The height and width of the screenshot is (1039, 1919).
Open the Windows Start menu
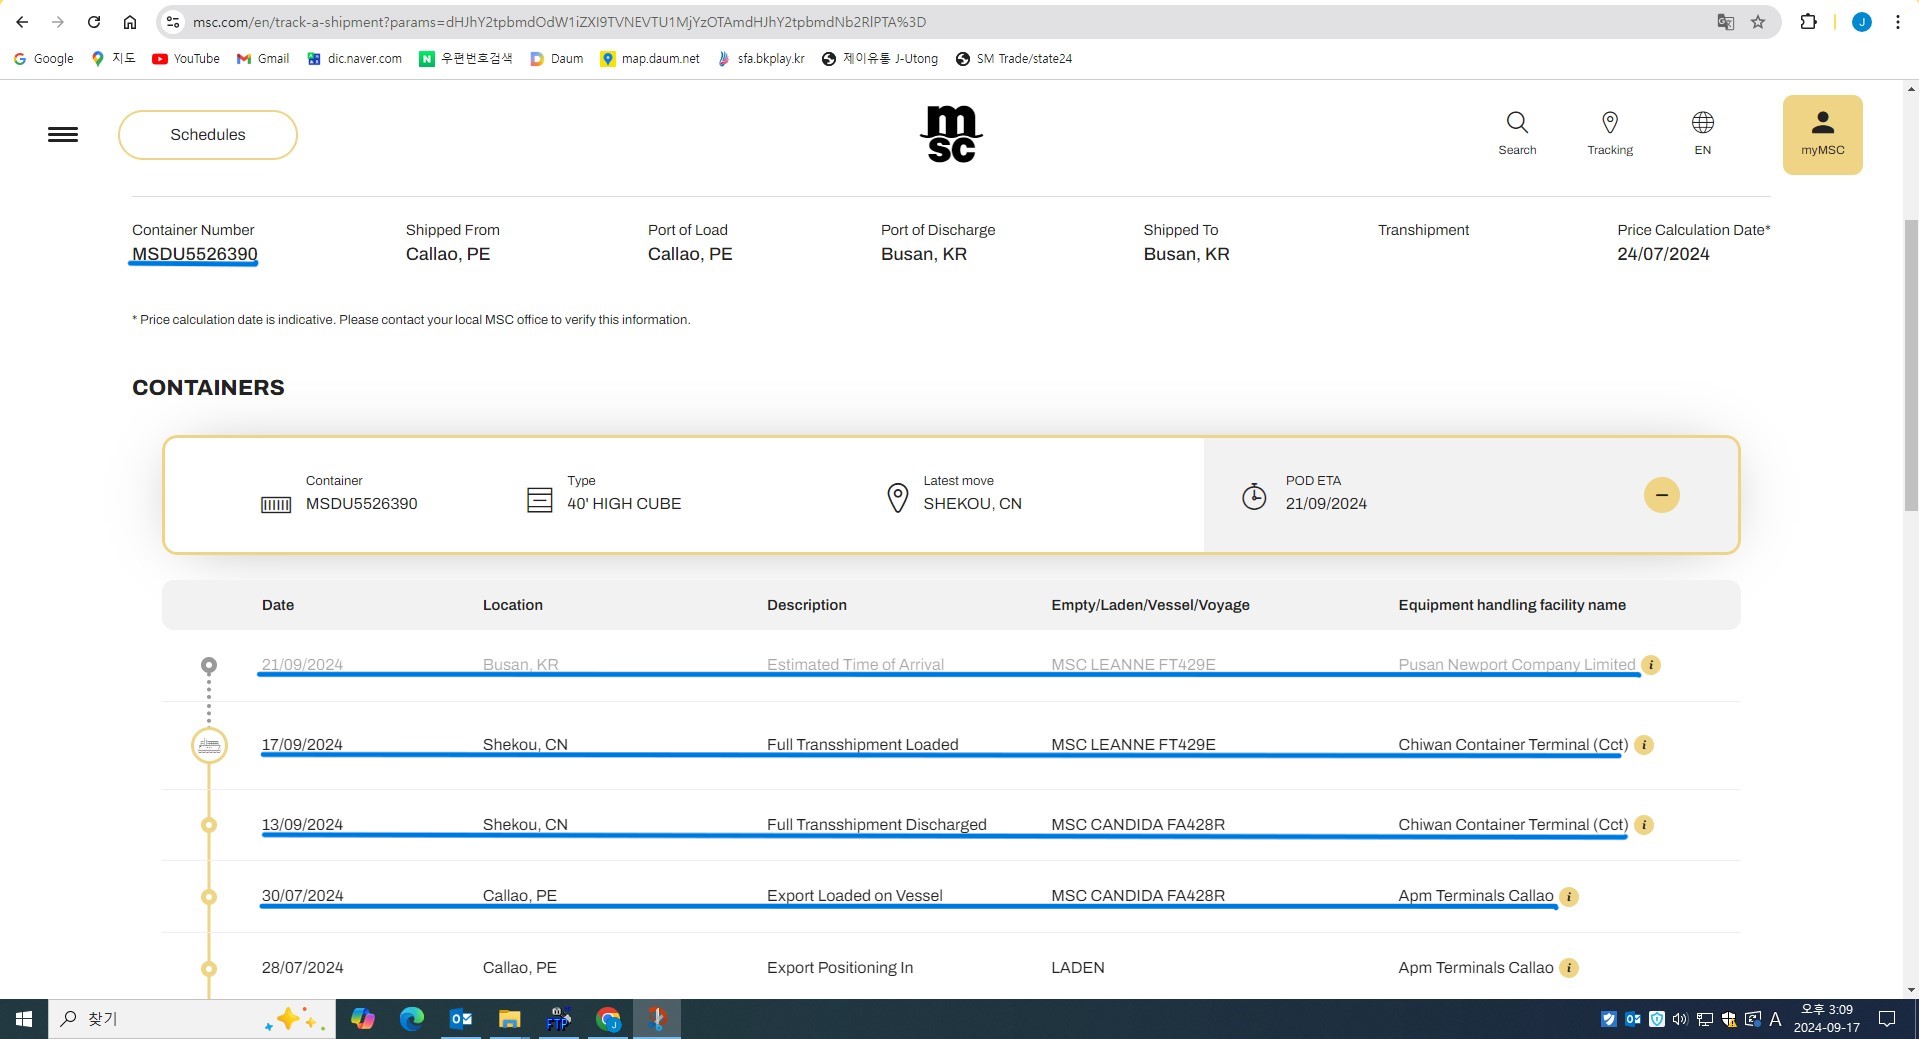(24, 1019)
